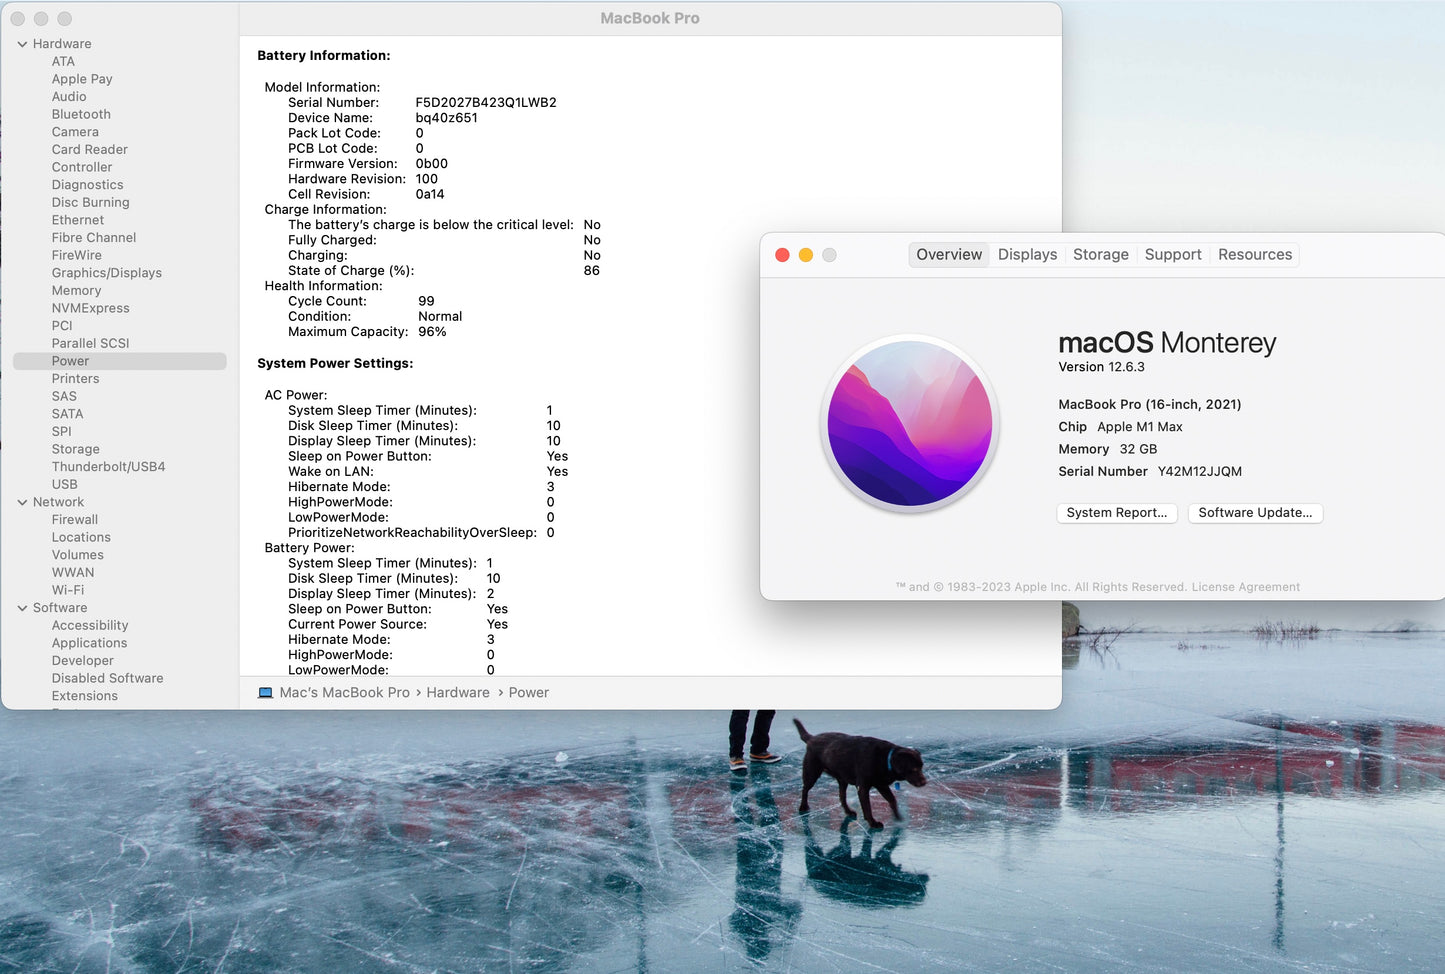Collapse the Hardware section in sidebar

tap(22, 44)
